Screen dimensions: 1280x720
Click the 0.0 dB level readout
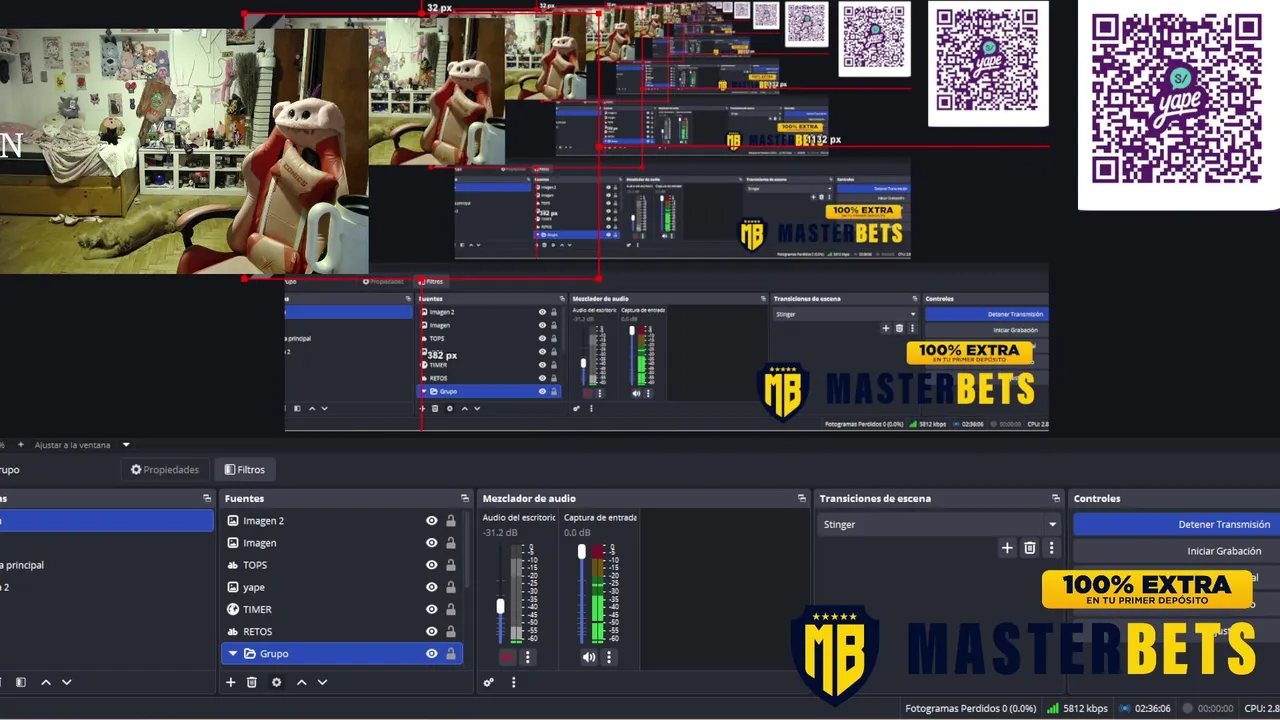[x=577, y=533]
